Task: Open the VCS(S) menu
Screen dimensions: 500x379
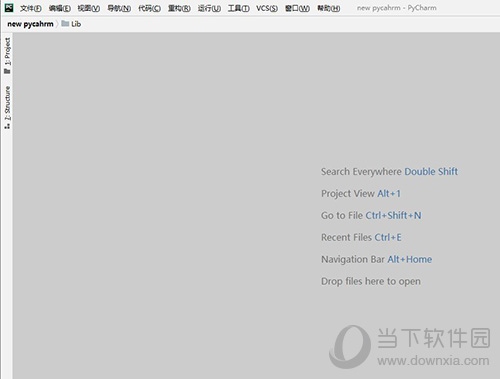Action: coord(267,8)
